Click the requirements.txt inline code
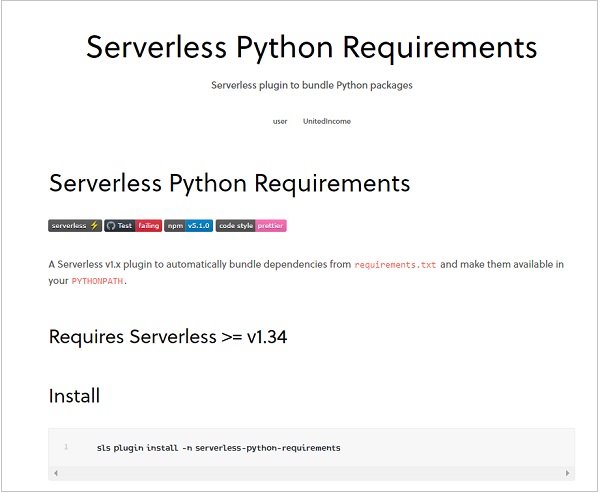Image resolution: width=600 pixels, height=493 pixels. click(395, 265)
